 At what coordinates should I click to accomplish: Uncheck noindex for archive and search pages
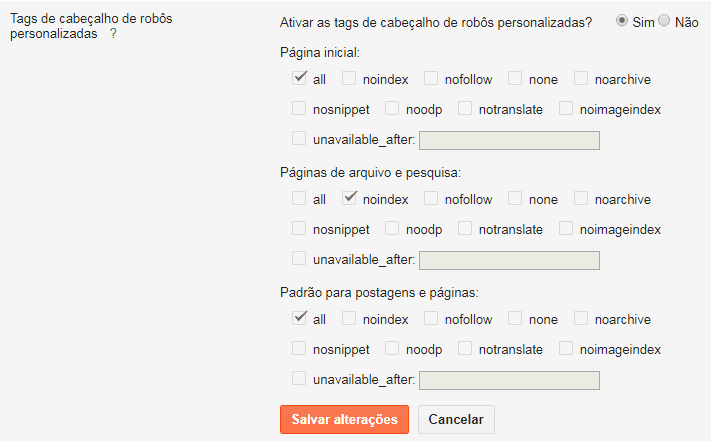[349, 198]
